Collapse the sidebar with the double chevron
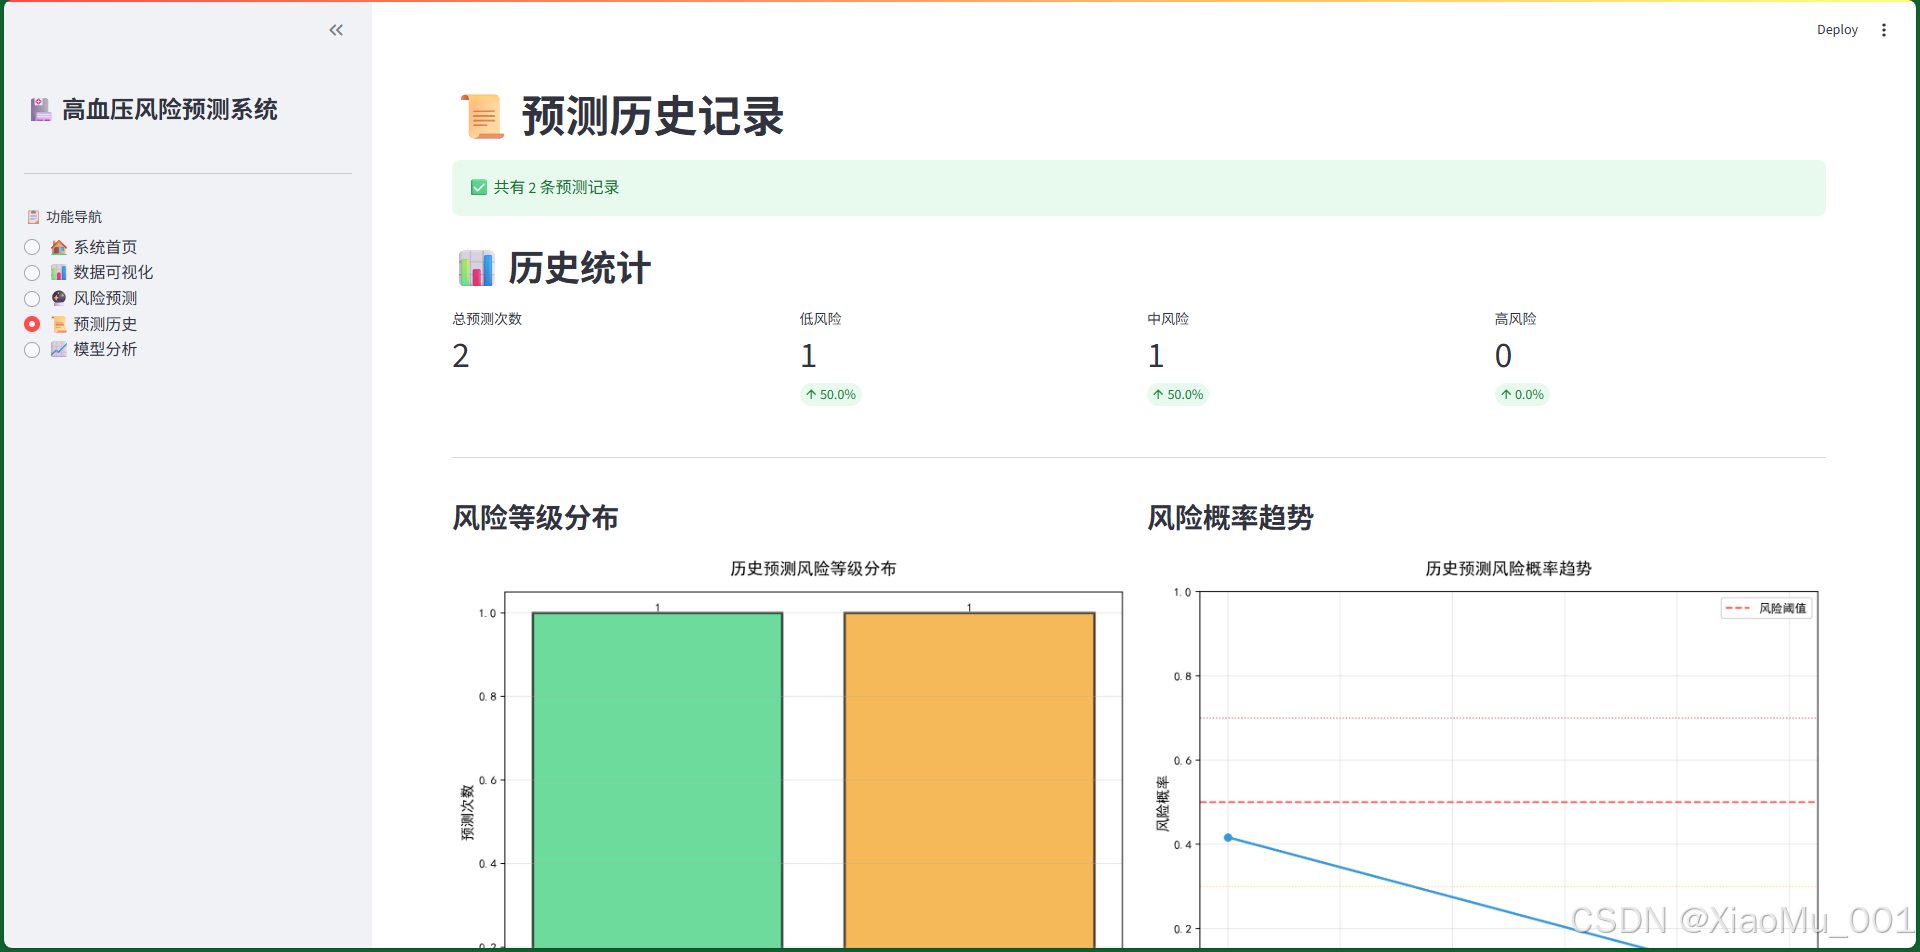1920x952 pixels. point(336,30)
